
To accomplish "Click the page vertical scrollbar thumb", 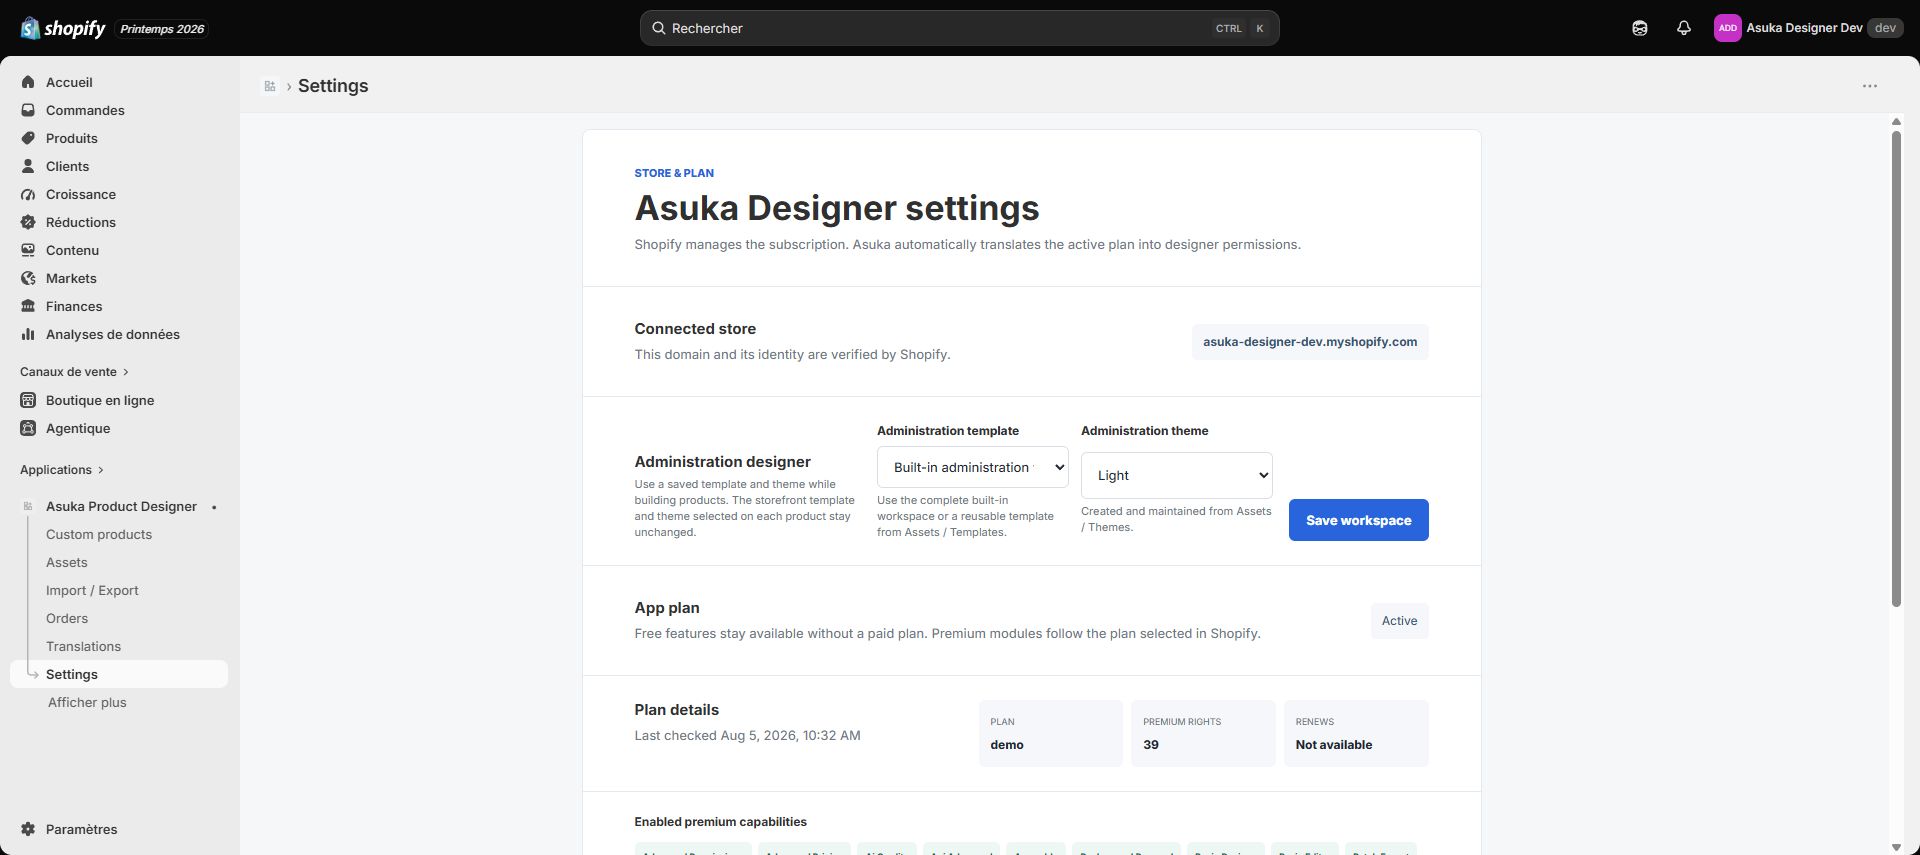I will click(1896, 368).
